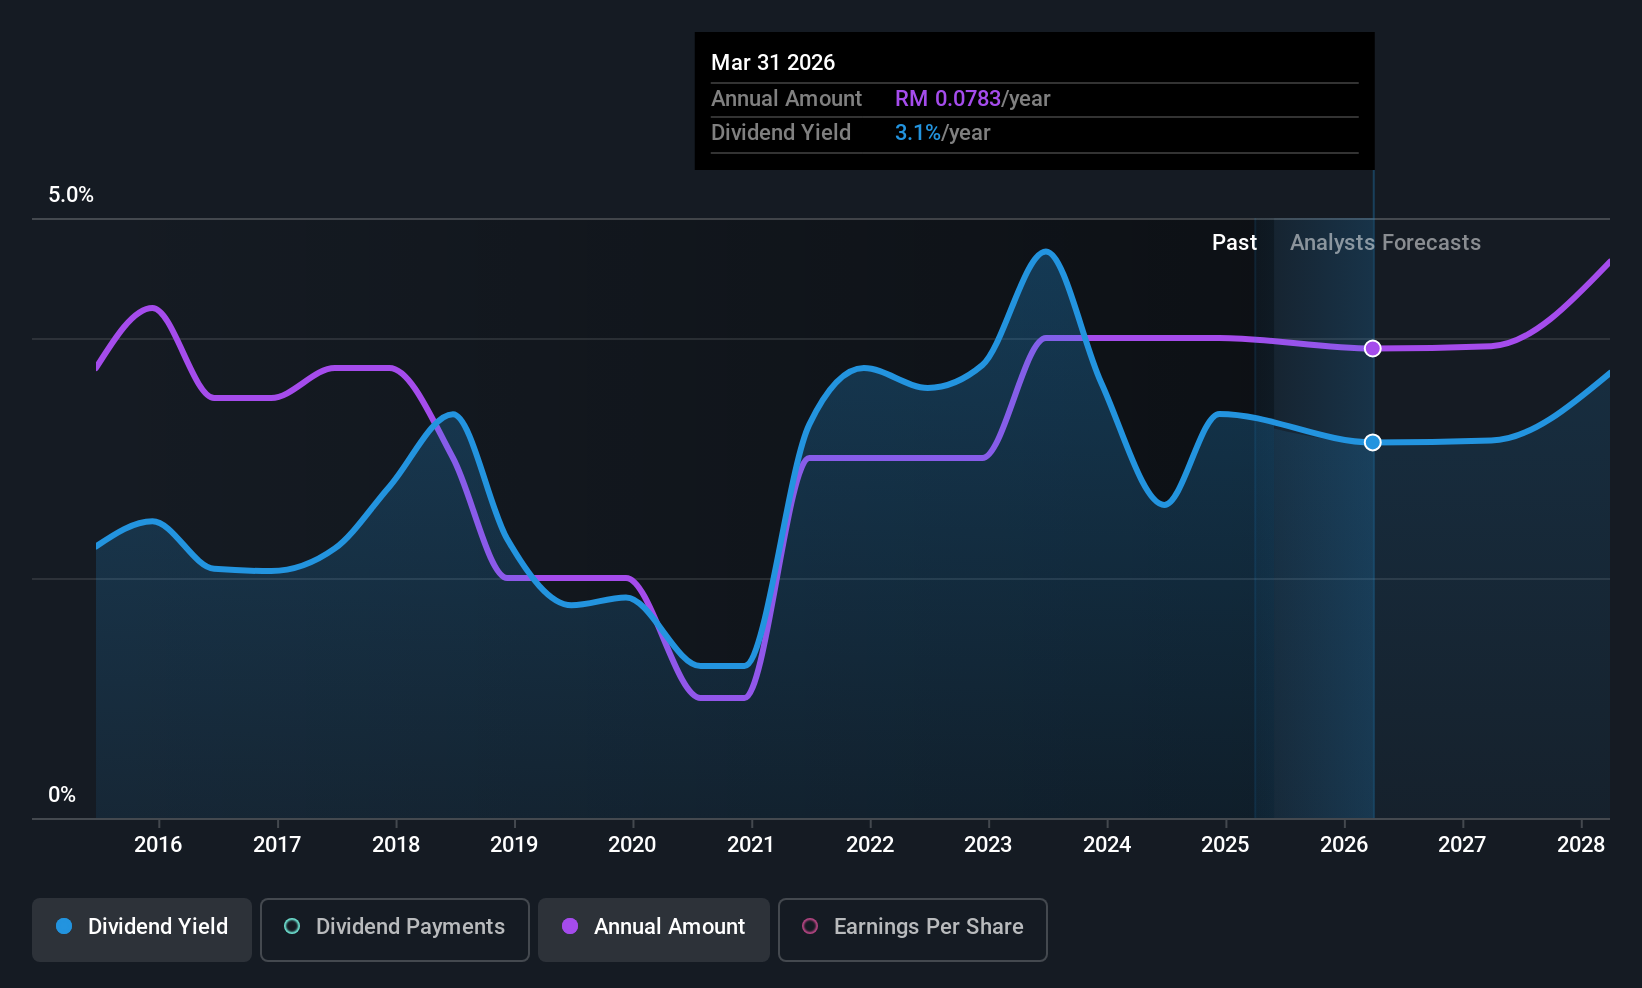The height and width of the screenshot is (988, 1642).
Task: Click the 2025 x-axis label
Action: [1225, 845]
